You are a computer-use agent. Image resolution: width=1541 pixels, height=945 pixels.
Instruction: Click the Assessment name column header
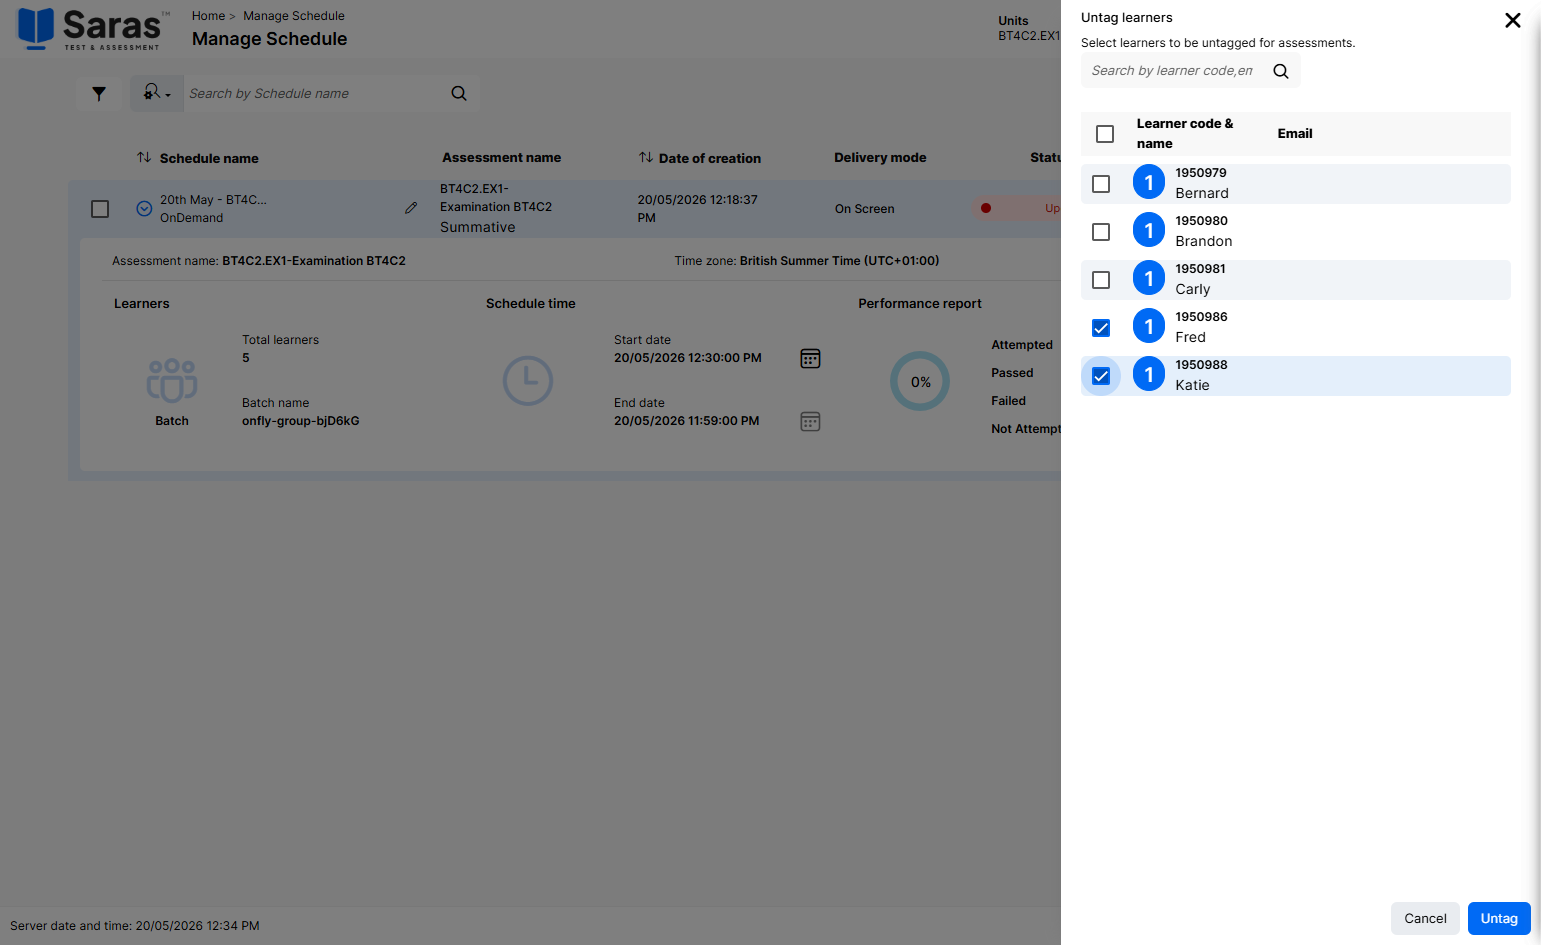pyautogui.click(x=501, y=157)
